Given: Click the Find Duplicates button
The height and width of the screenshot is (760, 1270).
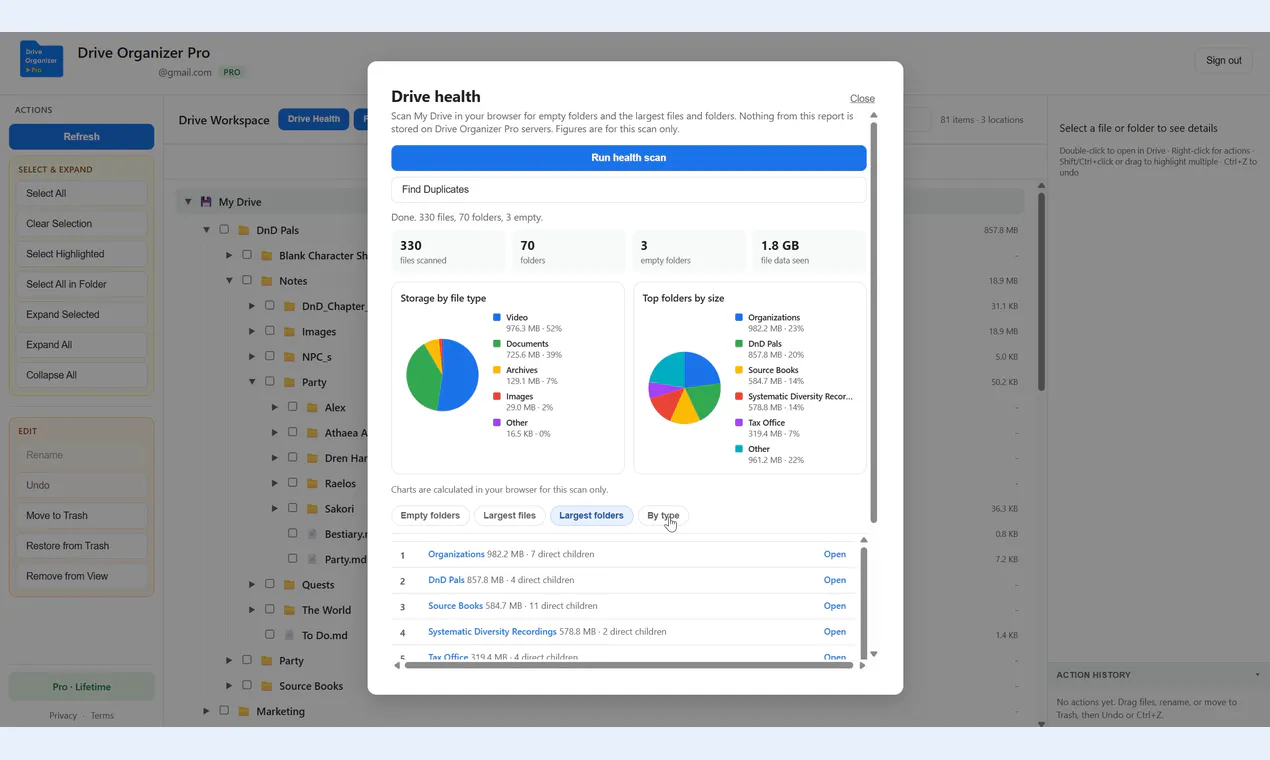Looking at the screenshot, I should coord(628,189).
